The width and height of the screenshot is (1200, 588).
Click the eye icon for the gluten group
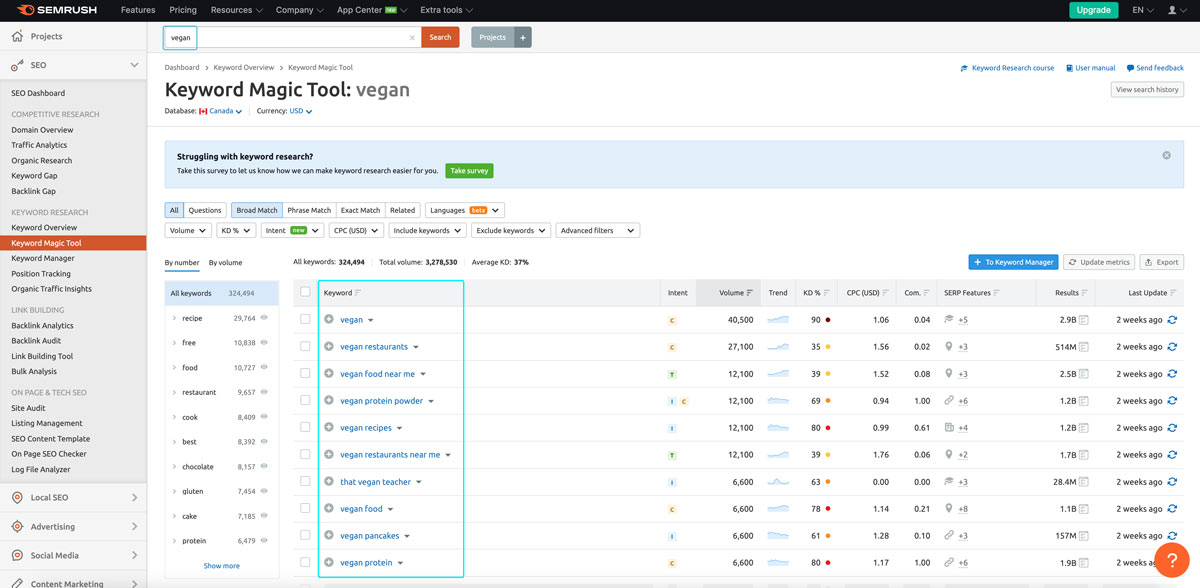coord(265,492)
